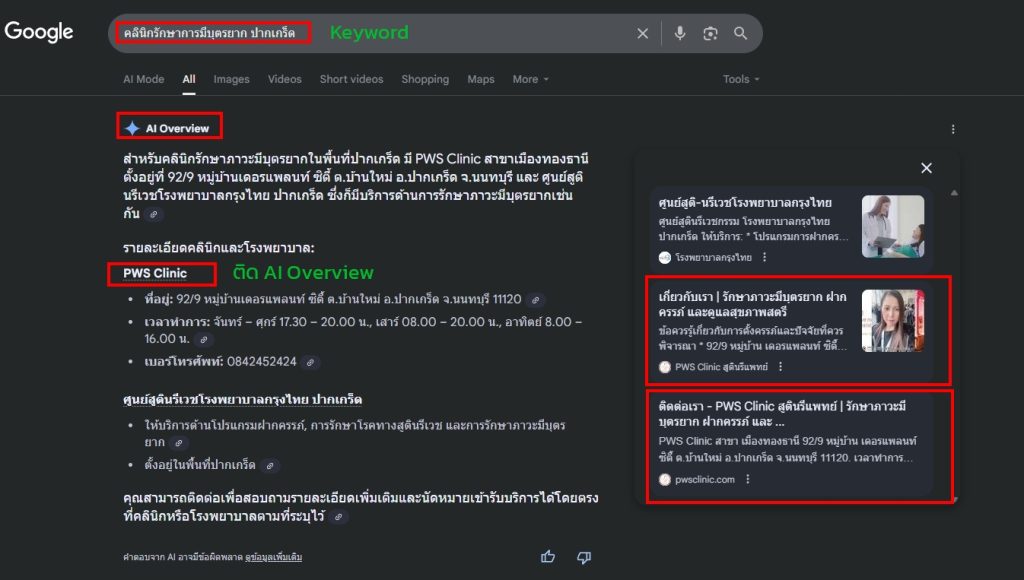Start a voice search with the microphone icon

680,33
